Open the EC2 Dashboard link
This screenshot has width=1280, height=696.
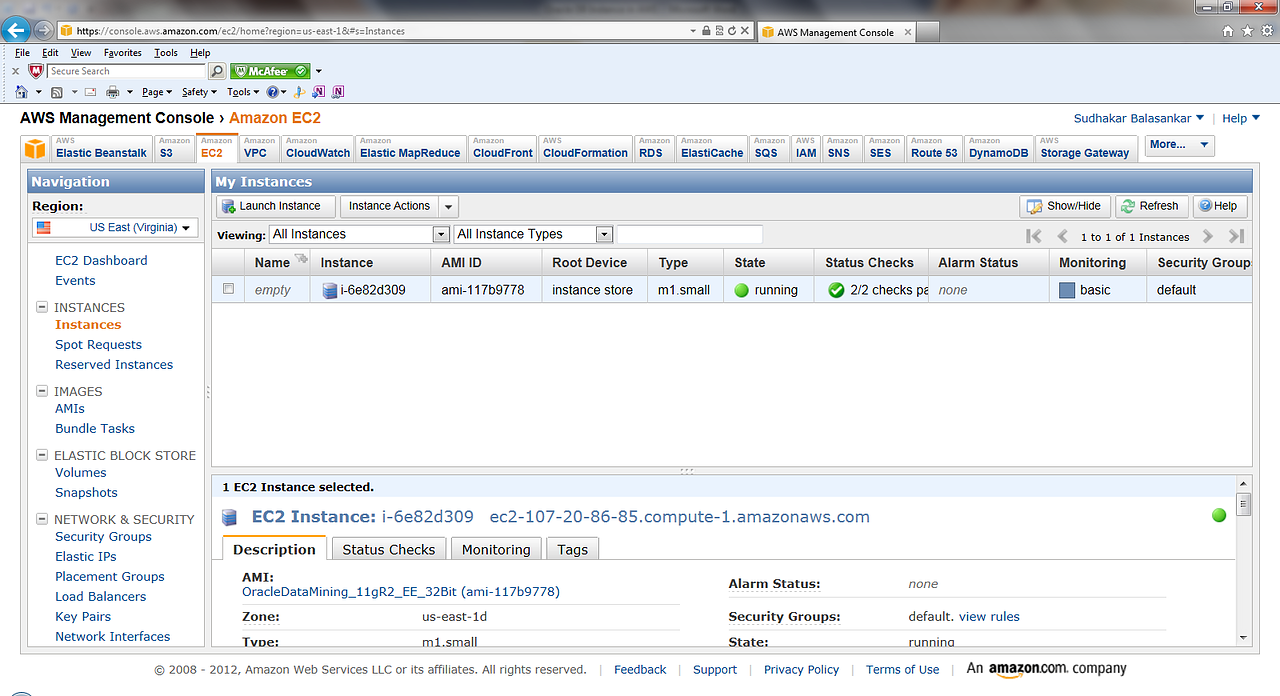[101, 260]
